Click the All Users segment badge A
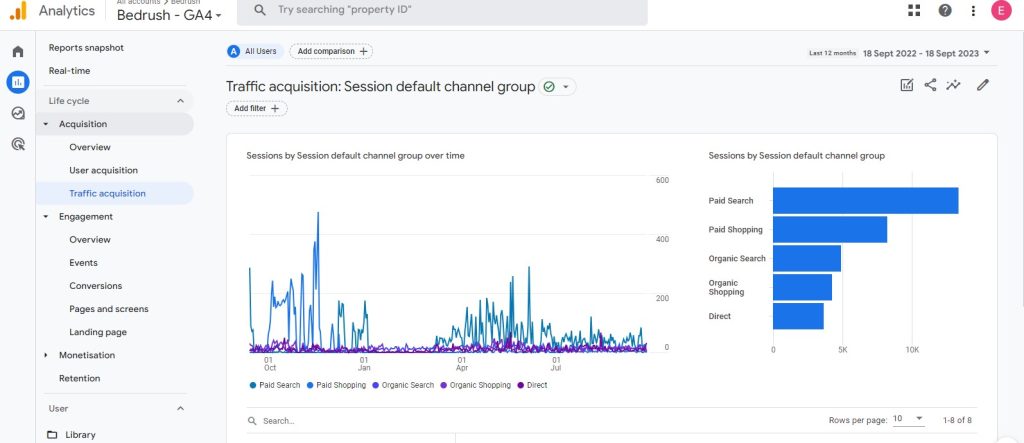 234,51
